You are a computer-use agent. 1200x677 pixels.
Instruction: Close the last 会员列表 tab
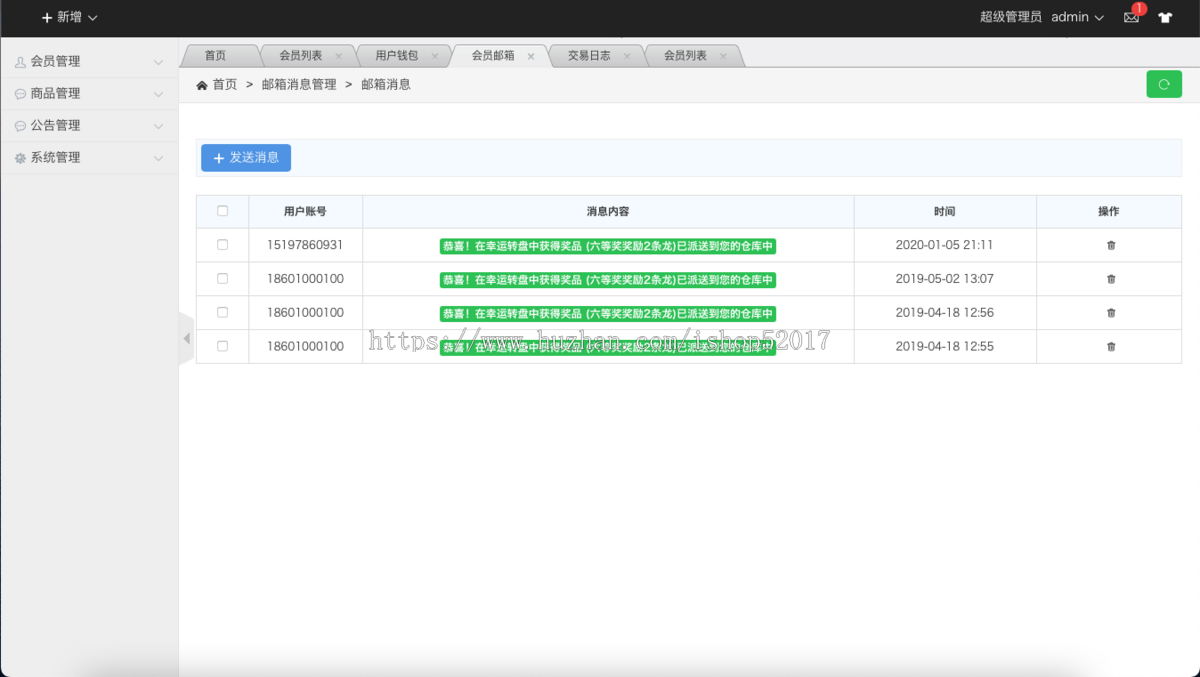coord(723,56)
